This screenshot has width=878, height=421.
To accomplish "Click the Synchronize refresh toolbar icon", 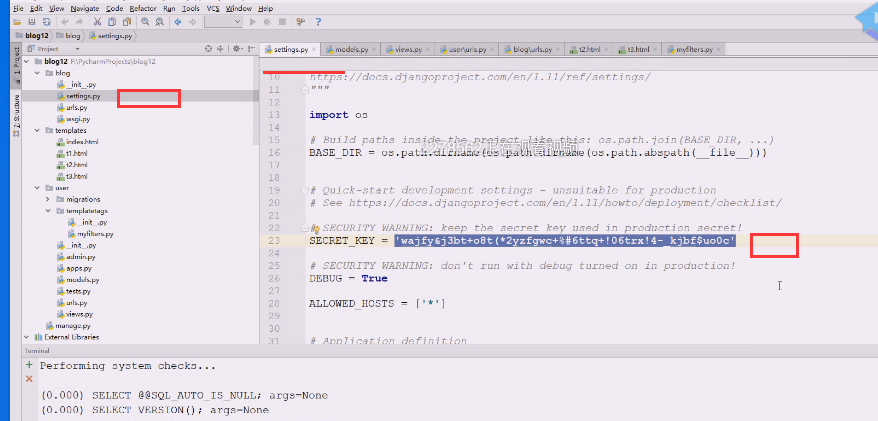I will pos(46,22).
